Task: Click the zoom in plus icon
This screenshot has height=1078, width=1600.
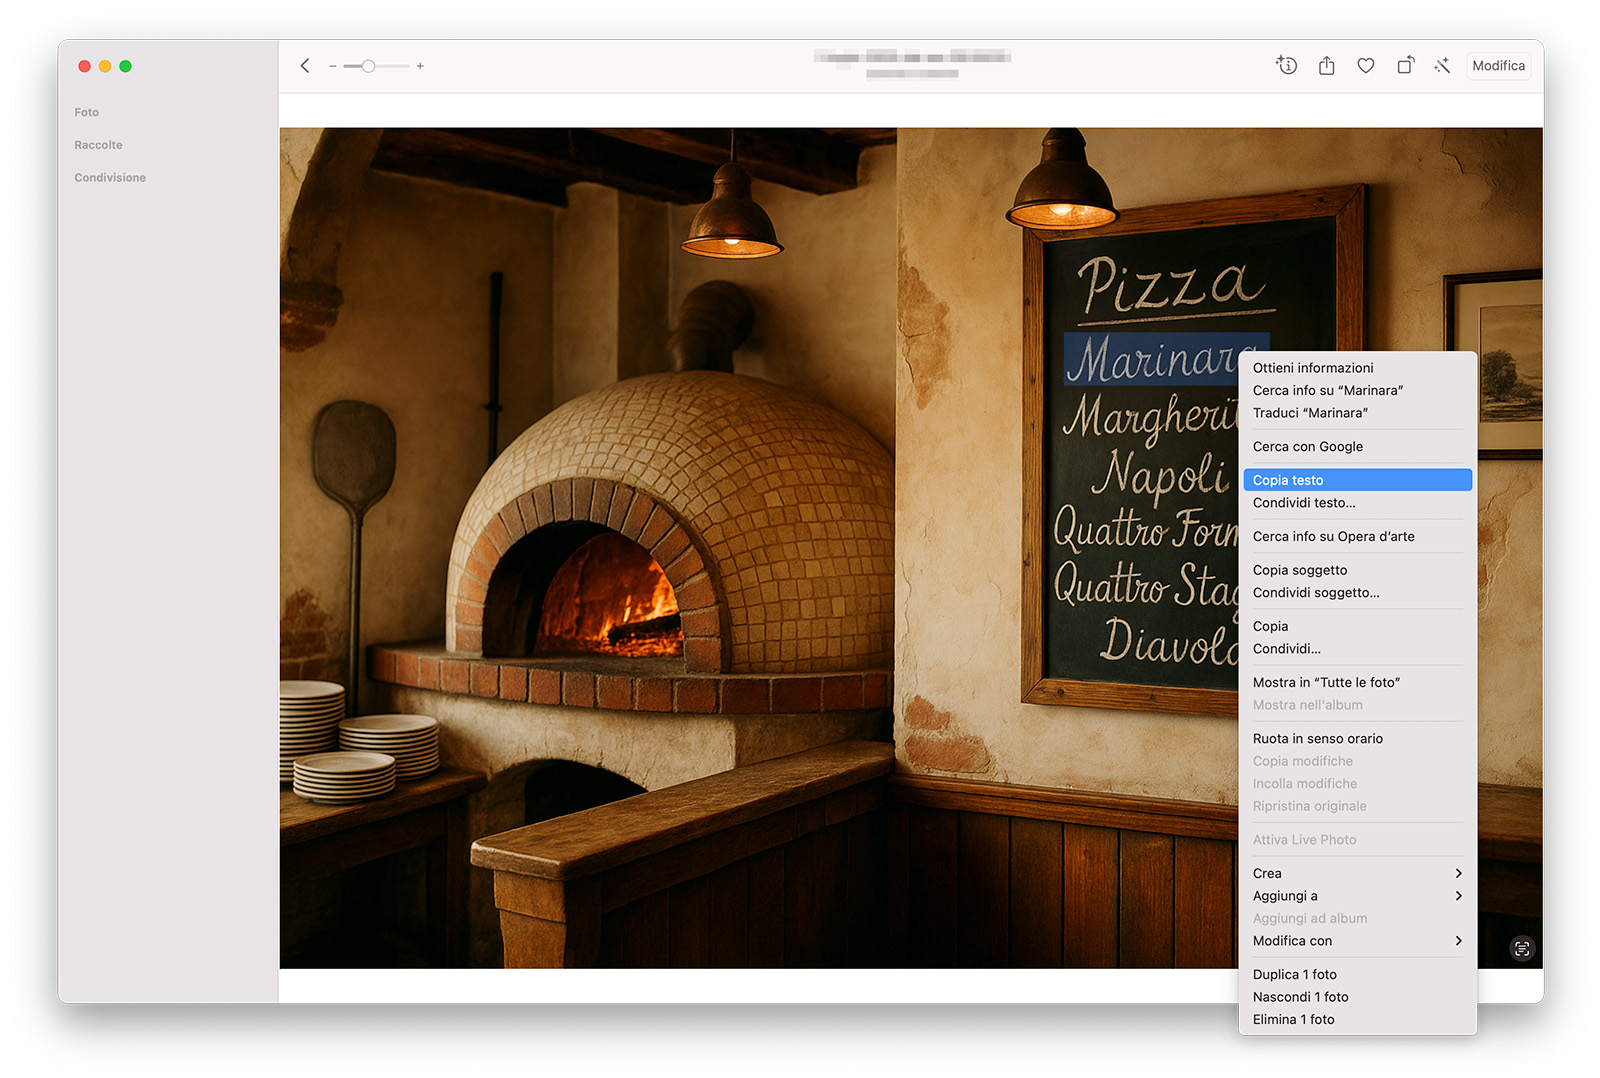Action: click(x=420, y=66)
